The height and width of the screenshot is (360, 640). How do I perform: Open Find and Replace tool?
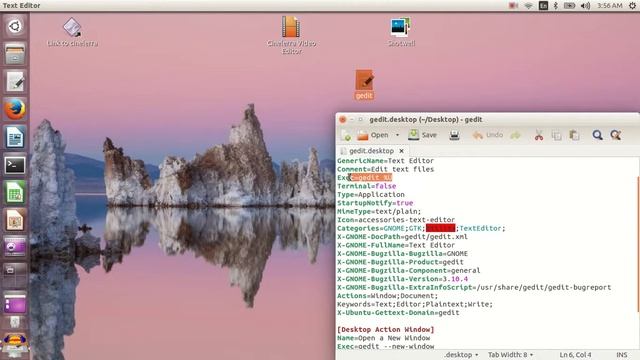tap(616, 135)
